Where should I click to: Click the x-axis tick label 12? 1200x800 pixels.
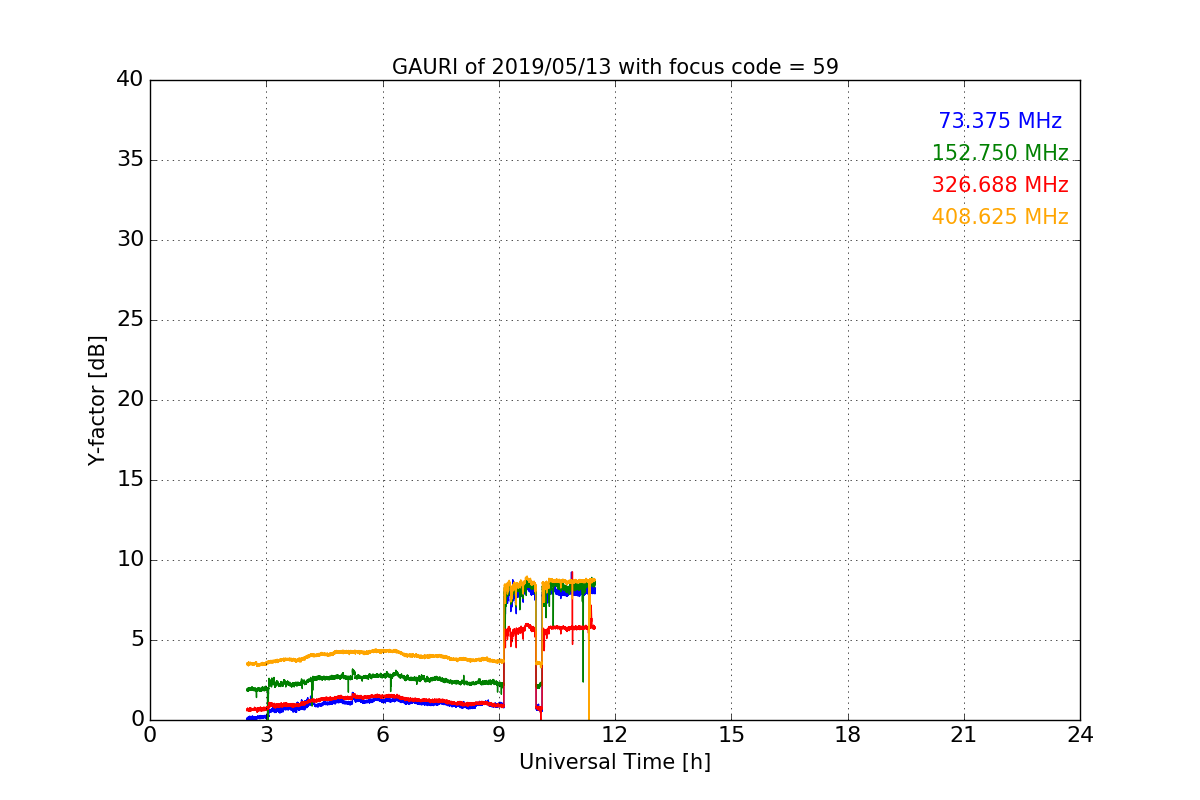coord(615,735)
